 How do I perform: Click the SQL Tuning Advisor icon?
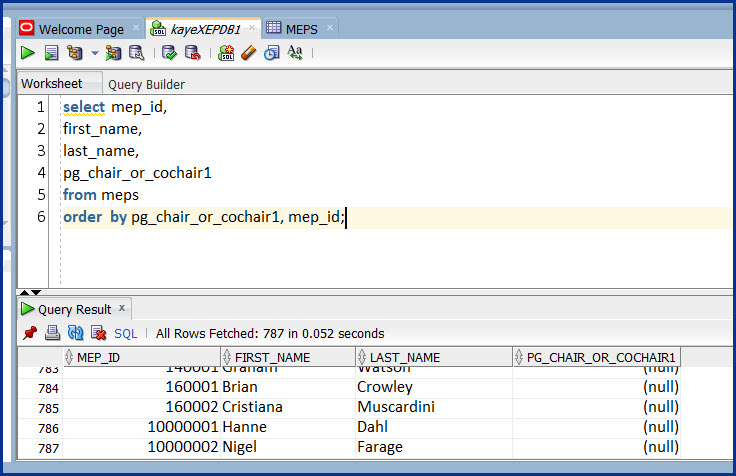[137, 53]
